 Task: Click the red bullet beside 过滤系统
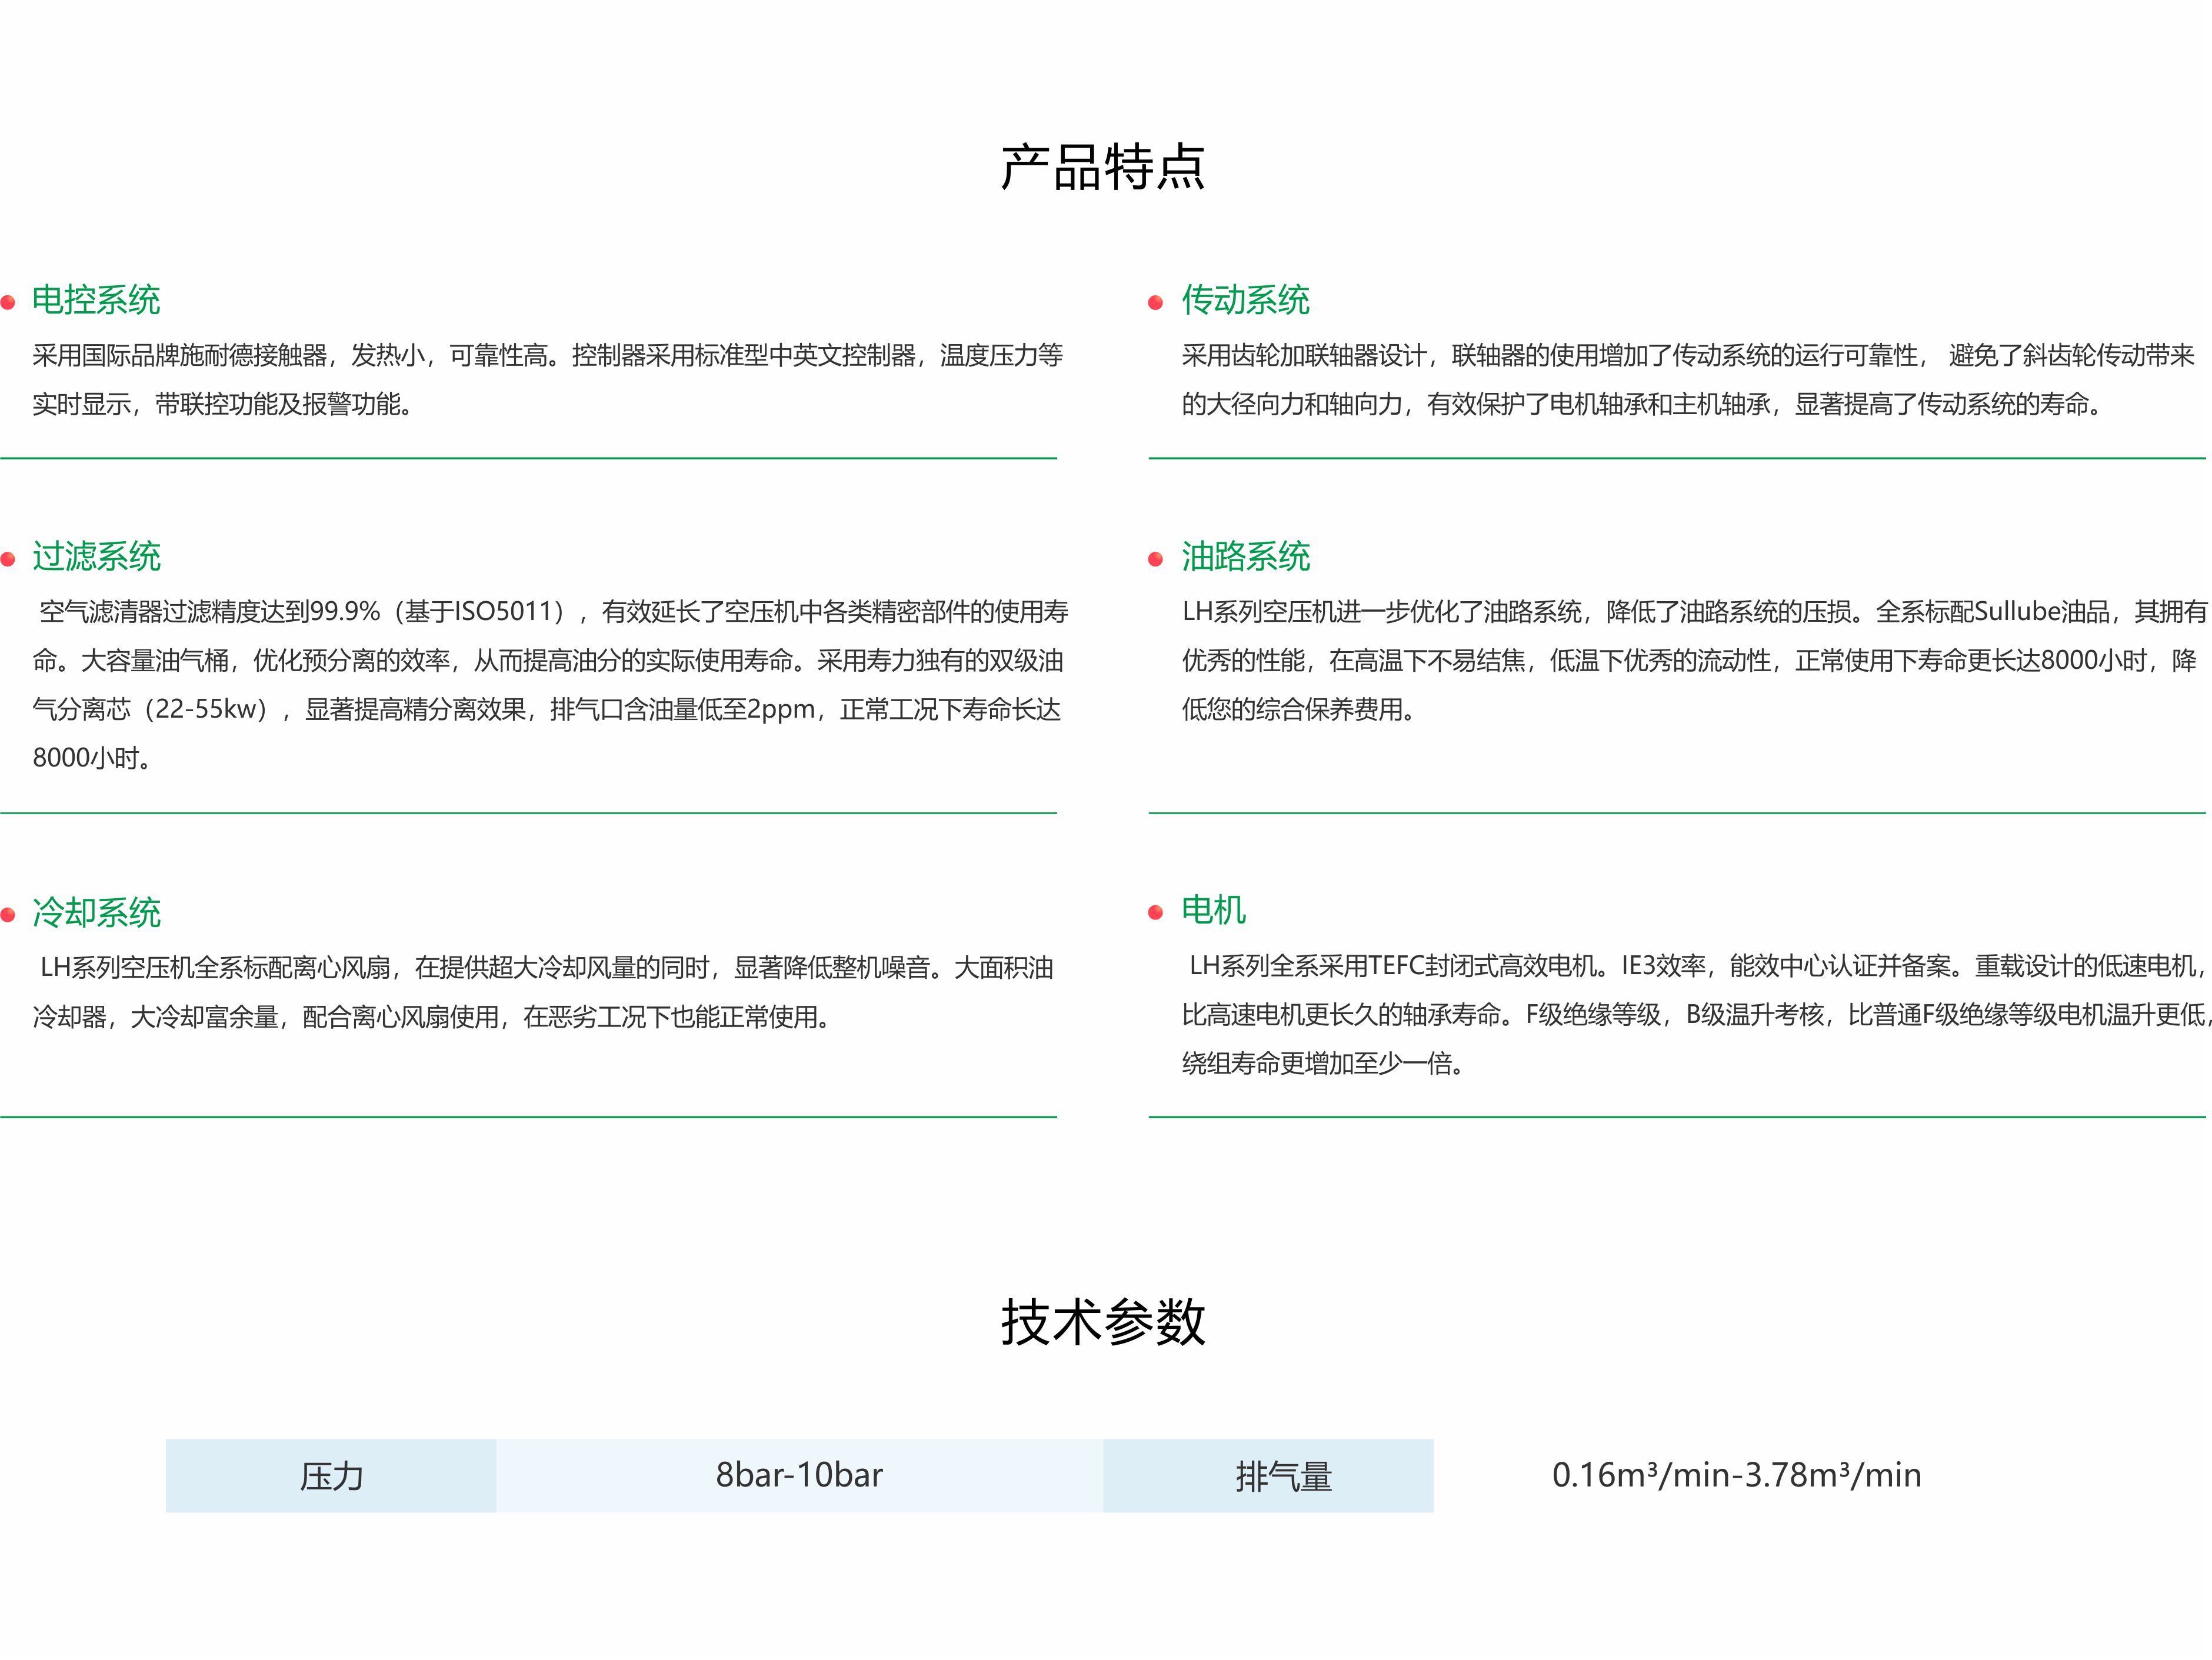pyautogui.click(x=8, y=559)
